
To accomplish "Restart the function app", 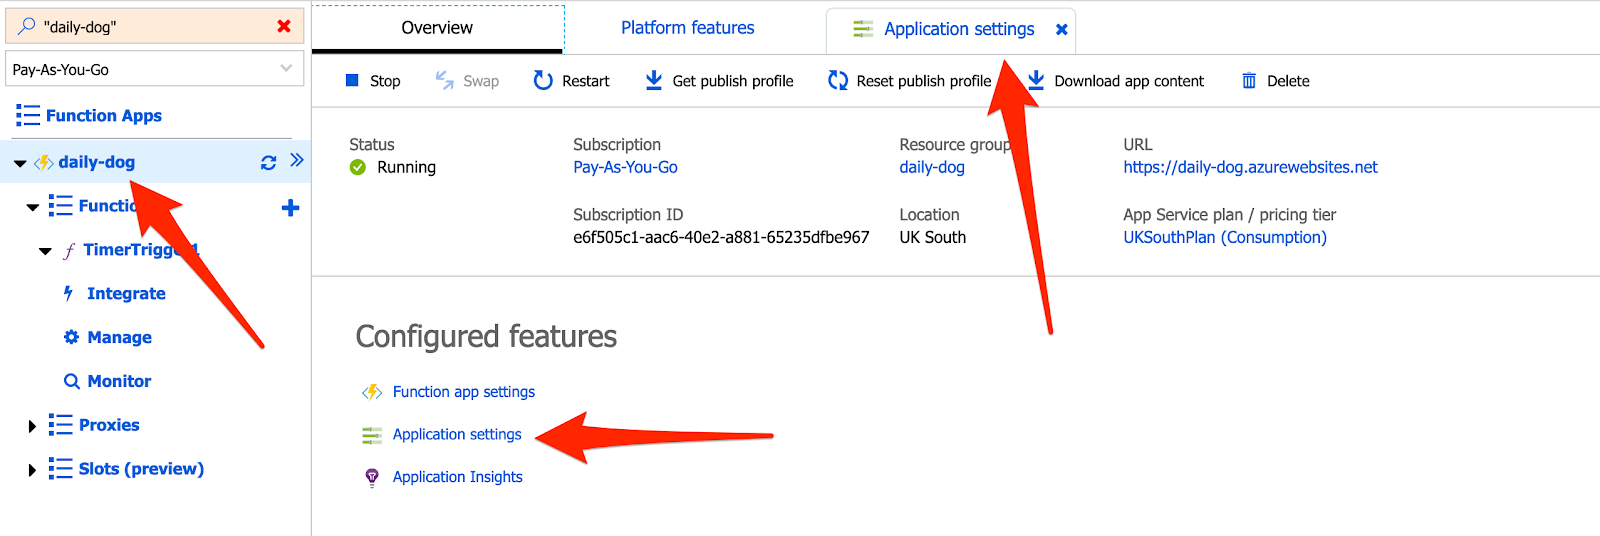I will pos(571,81).
